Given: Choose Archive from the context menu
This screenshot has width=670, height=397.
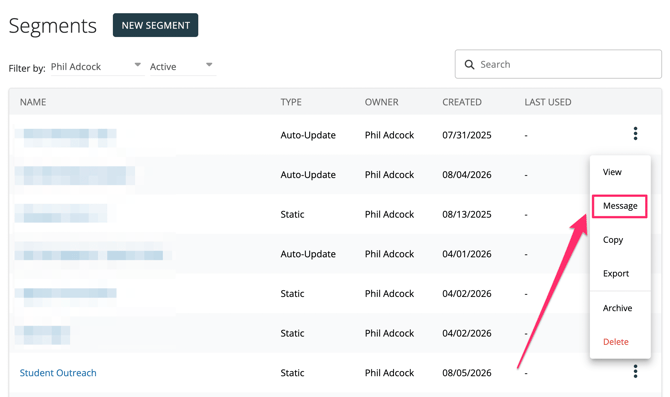Looking at the screenshot, I should pos(617,308).
